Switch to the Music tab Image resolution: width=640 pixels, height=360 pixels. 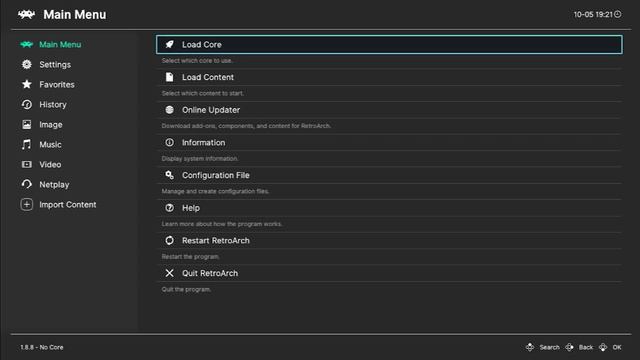coord(50,144)
